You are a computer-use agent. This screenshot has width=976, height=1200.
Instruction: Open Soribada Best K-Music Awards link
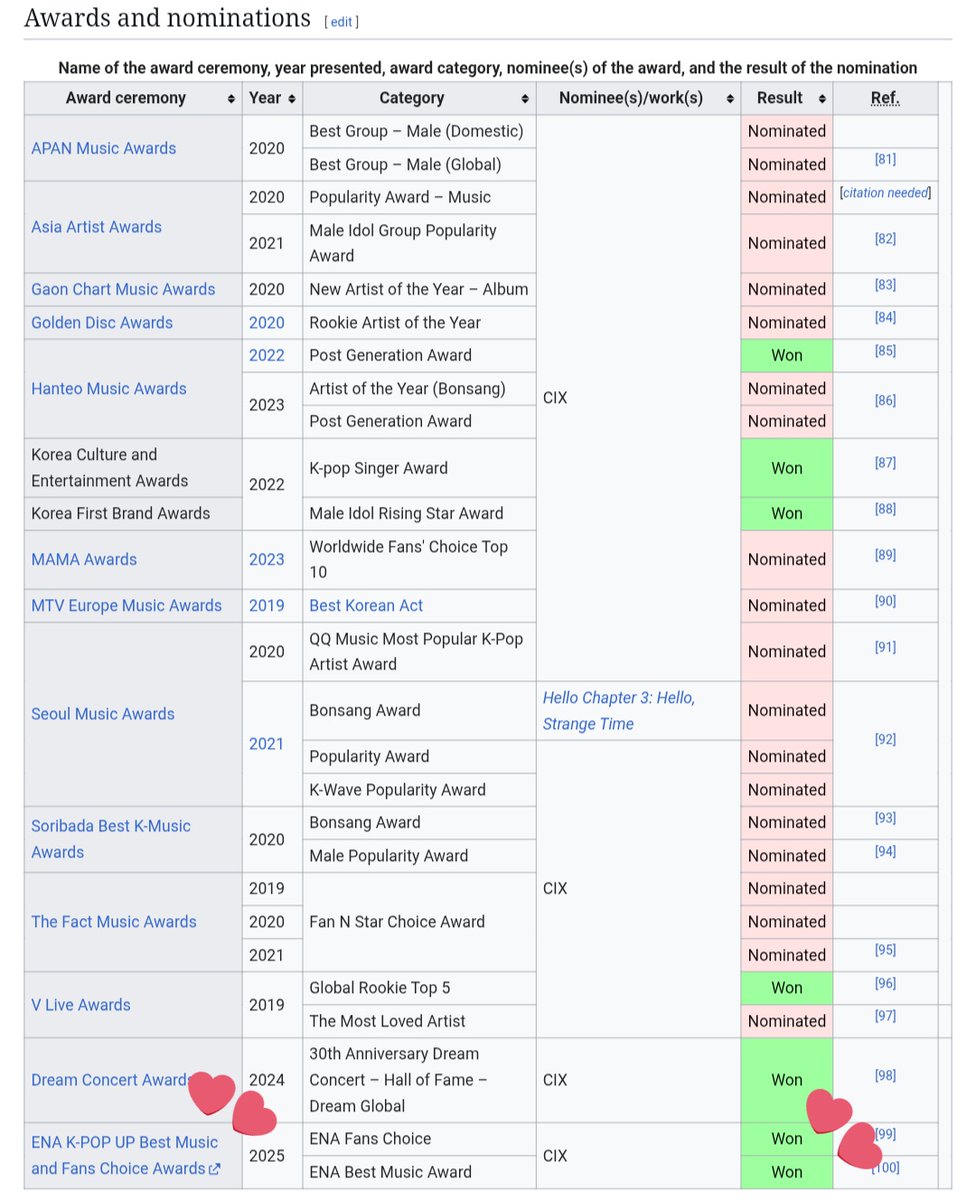point(111,839)
